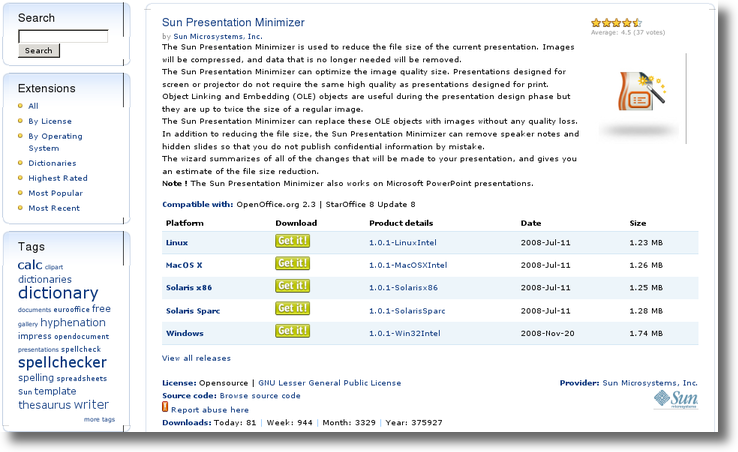Open the Sun Presentation Minimizer title link

(x=233, y=22)
